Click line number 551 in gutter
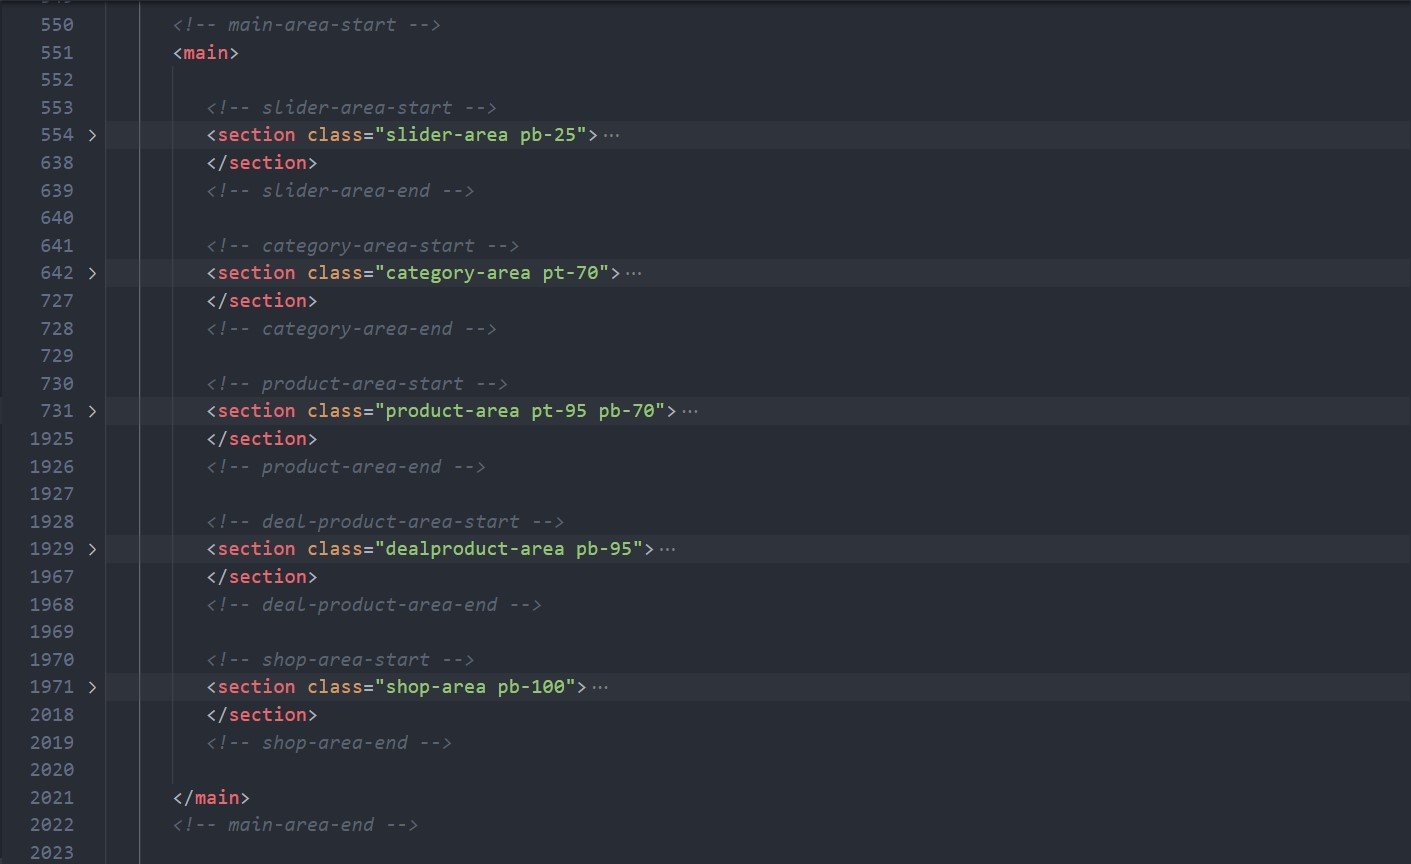Image resolution: width=1411 pixels, height=864 pixels. (56, 52)
